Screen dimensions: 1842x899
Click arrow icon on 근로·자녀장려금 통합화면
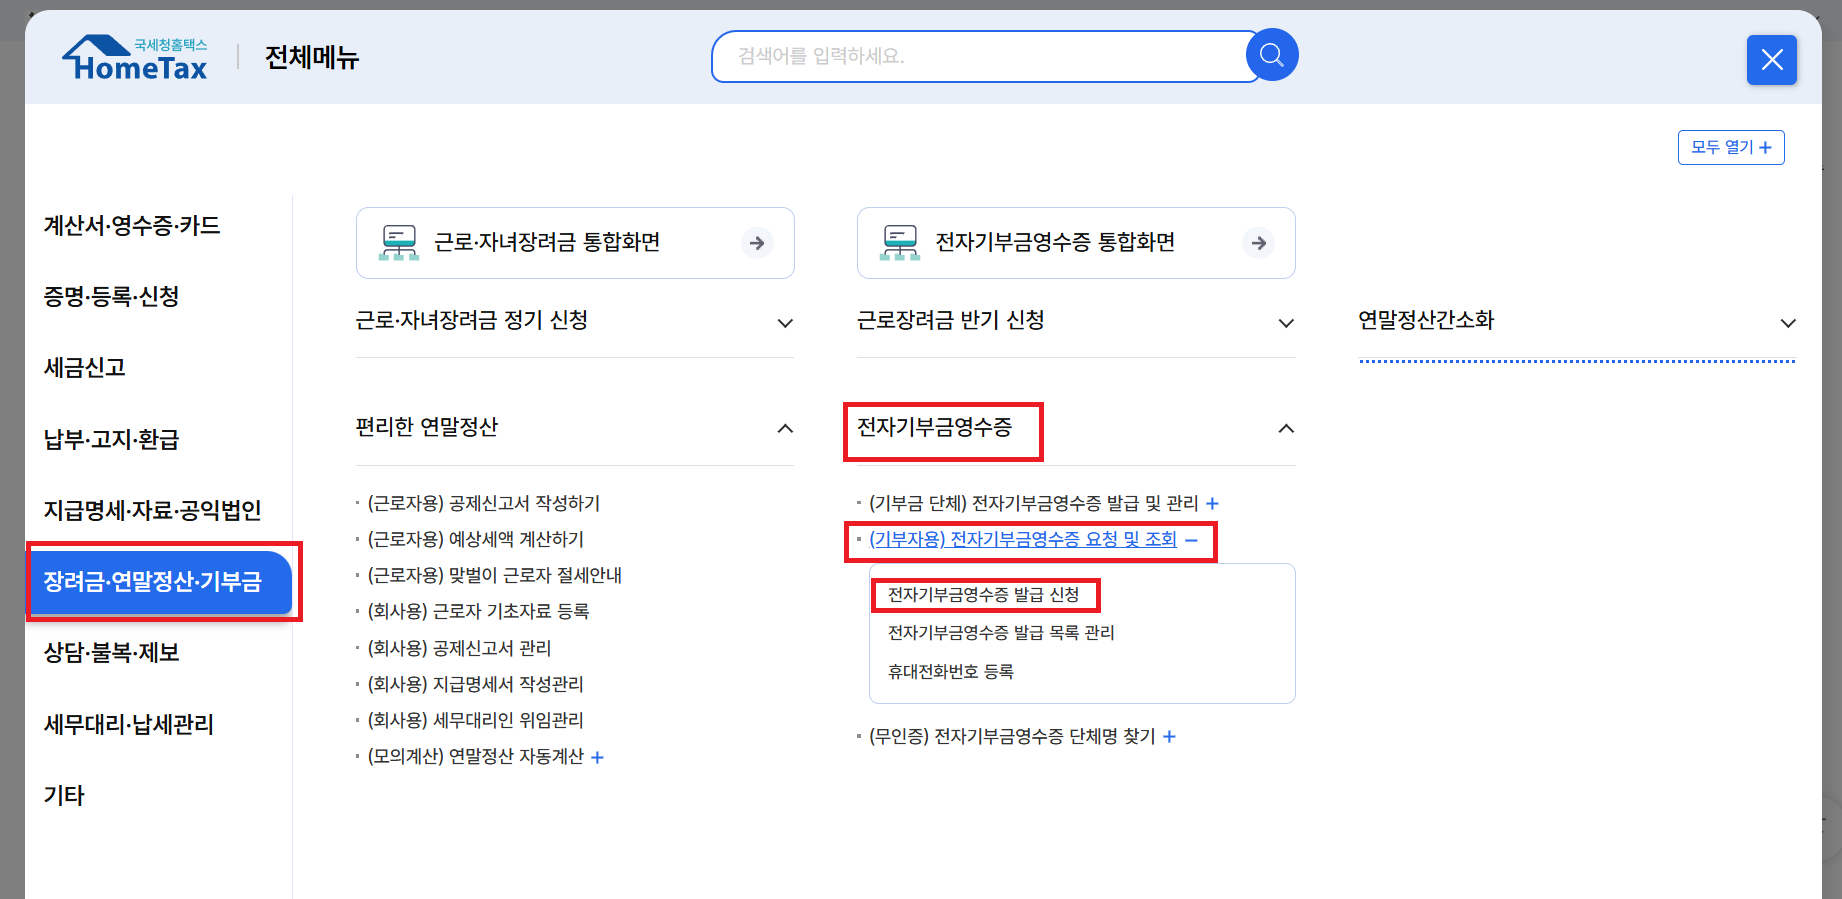click(757, 243)
